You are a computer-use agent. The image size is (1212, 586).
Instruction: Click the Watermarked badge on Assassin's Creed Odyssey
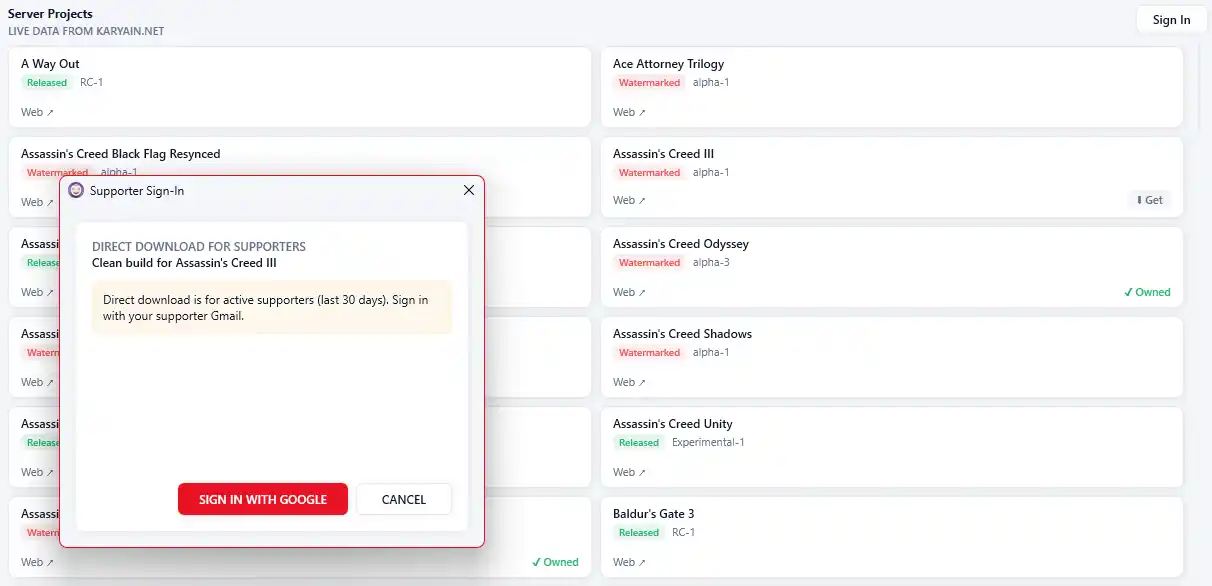pos(649,263)
